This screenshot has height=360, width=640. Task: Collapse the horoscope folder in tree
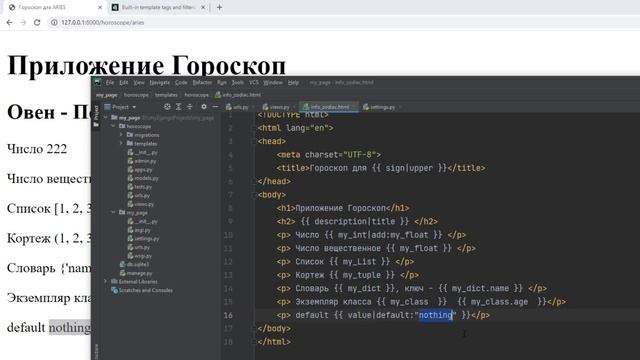click(x=113, y=127)
